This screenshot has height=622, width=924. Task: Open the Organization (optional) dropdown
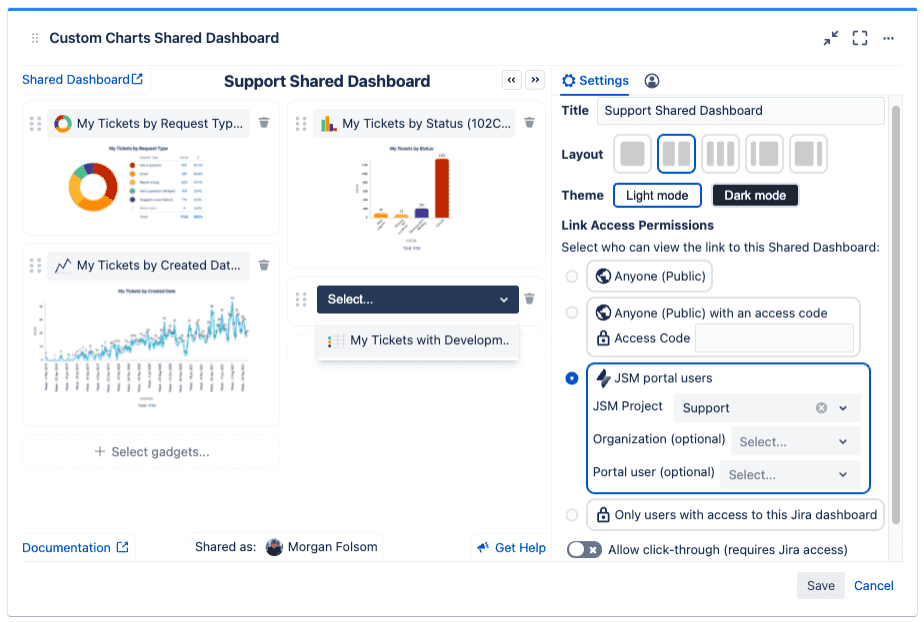pyautogui.click(x=795, y=441)
